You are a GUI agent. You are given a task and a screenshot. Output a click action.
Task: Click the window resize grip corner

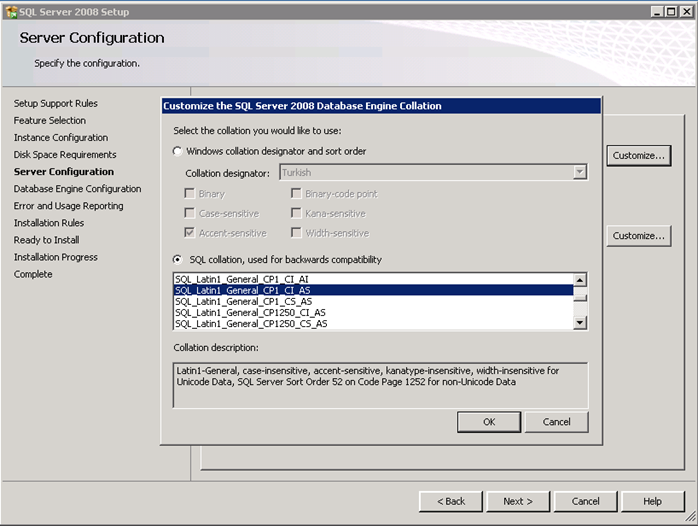click(x=690, y=518)
